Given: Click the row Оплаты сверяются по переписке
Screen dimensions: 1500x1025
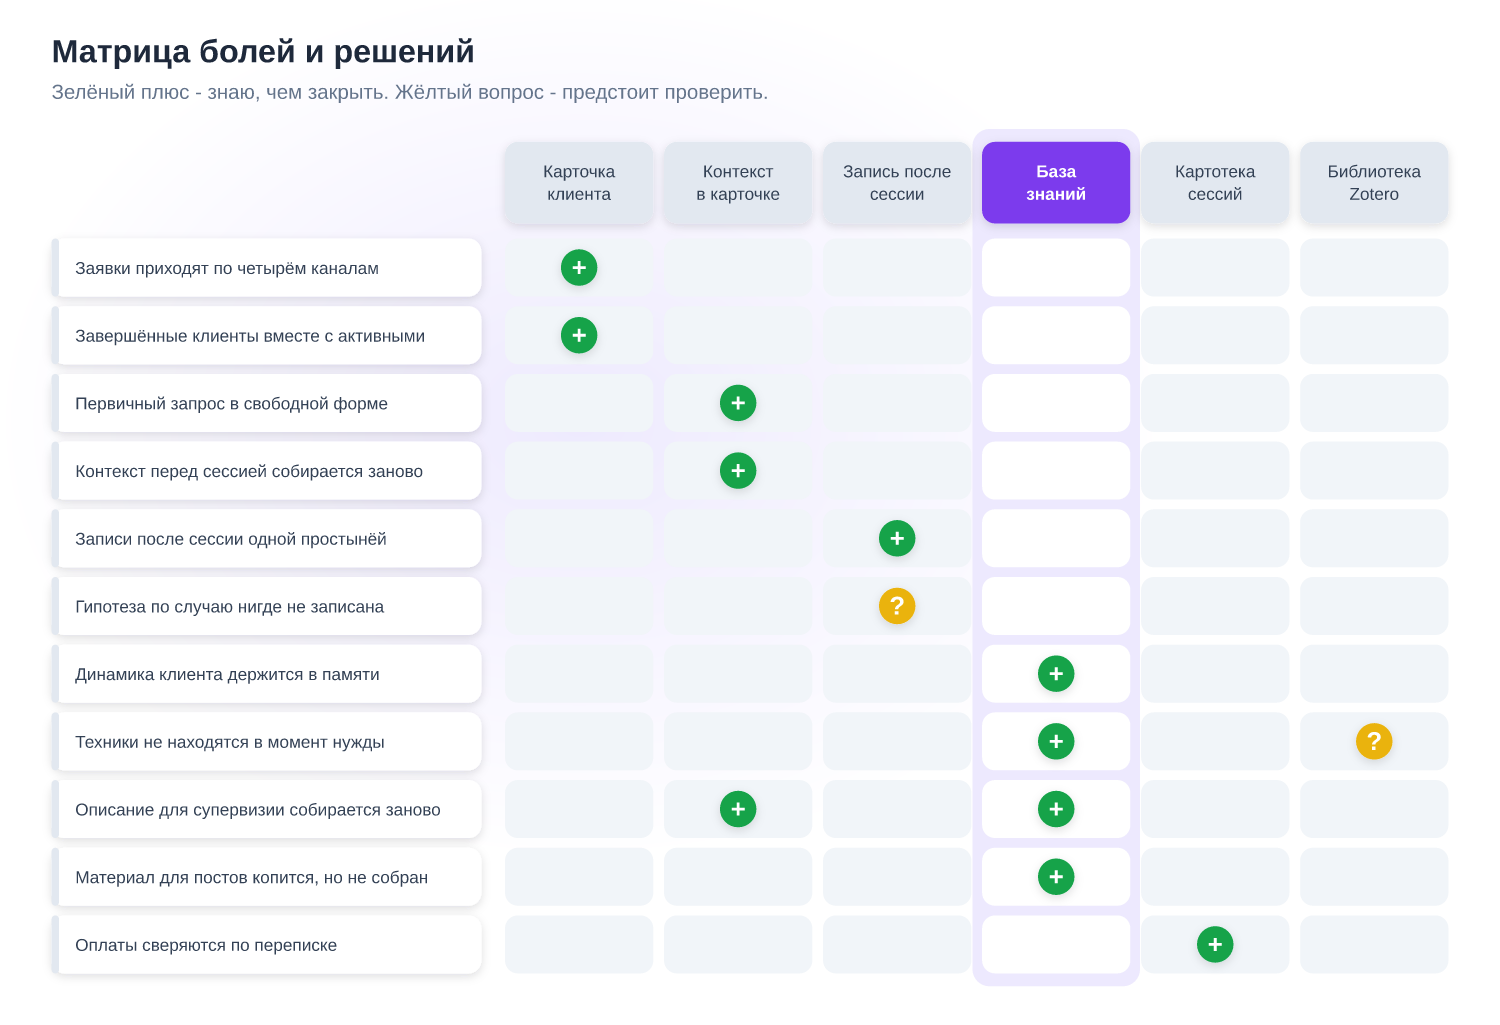Looking at the screenshot, I should click(x=267, y=945).
